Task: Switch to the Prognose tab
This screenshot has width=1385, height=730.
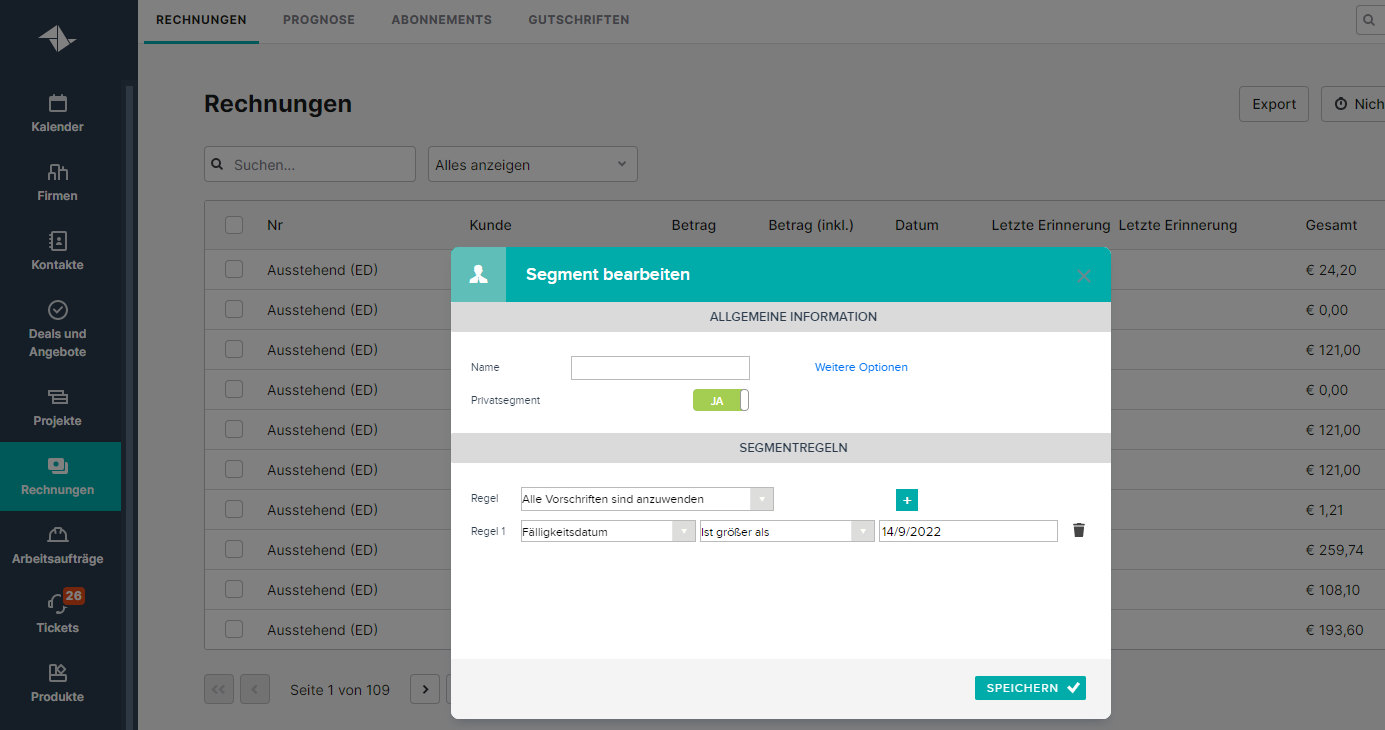Action: tap(319, 20)
